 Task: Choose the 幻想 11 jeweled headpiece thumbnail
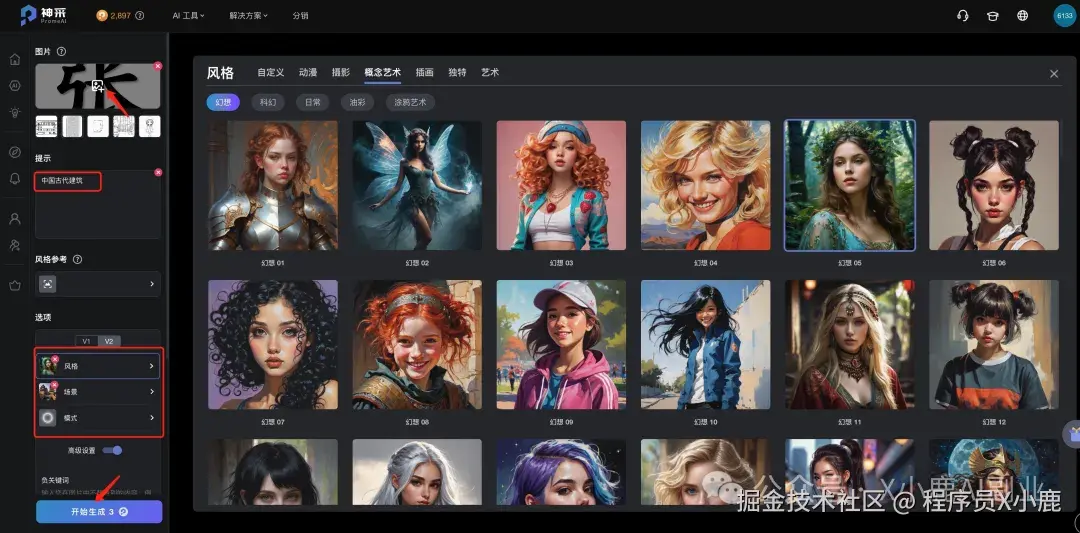coord(850,344)
